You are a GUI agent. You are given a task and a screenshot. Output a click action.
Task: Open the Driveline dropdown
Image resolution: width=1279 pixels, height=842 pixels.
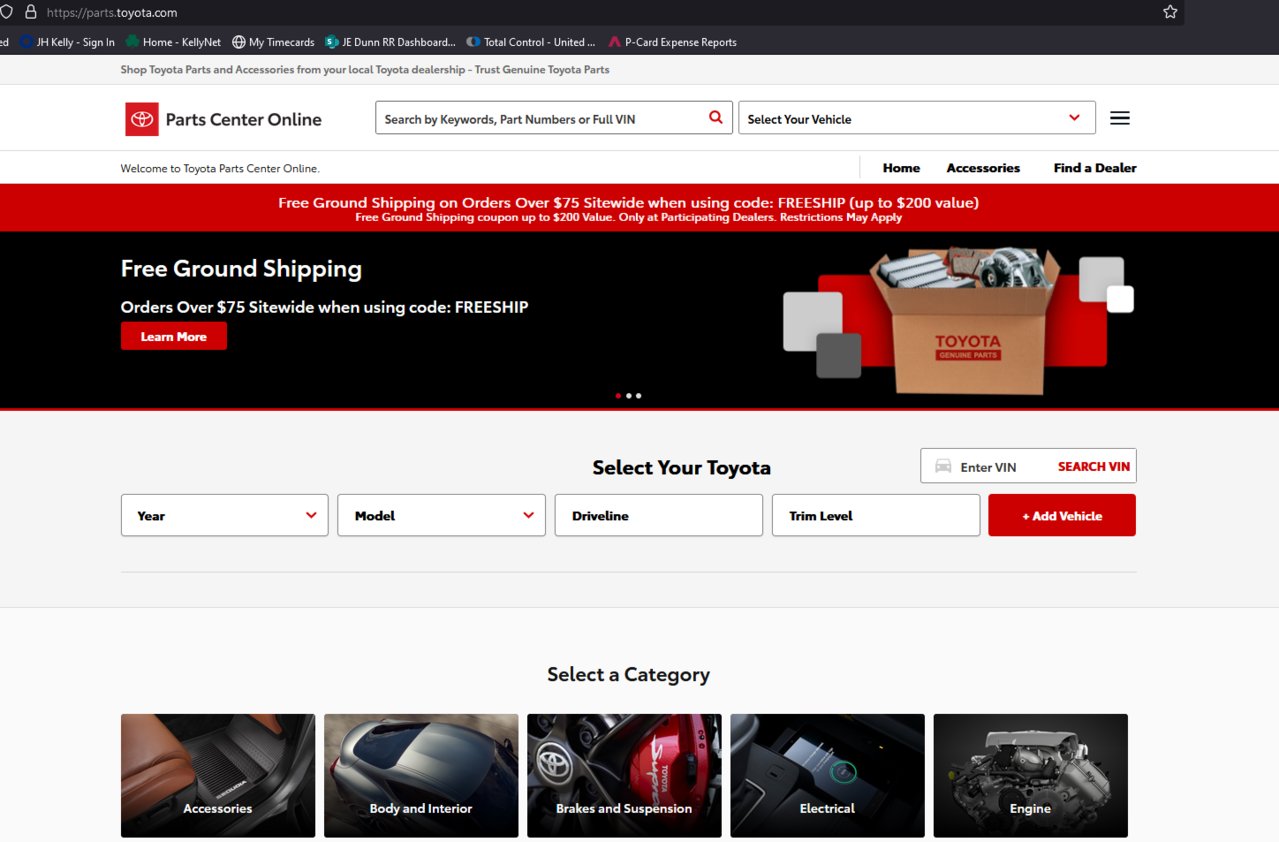pos(659,515)
